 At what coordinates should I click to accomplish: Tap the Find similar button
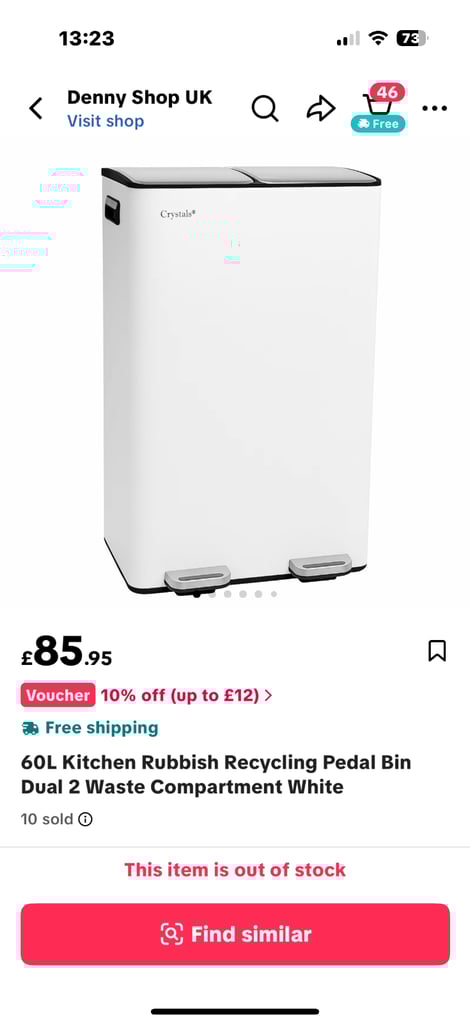(x=235, y=934)
